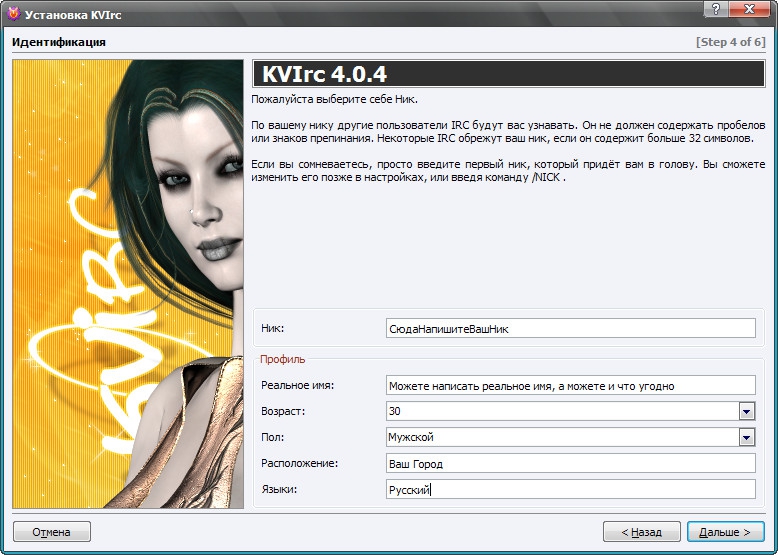Click the Установка KVIrc window title
The image size is (778, 555).
pyautogui.click(x=73, y=14)
